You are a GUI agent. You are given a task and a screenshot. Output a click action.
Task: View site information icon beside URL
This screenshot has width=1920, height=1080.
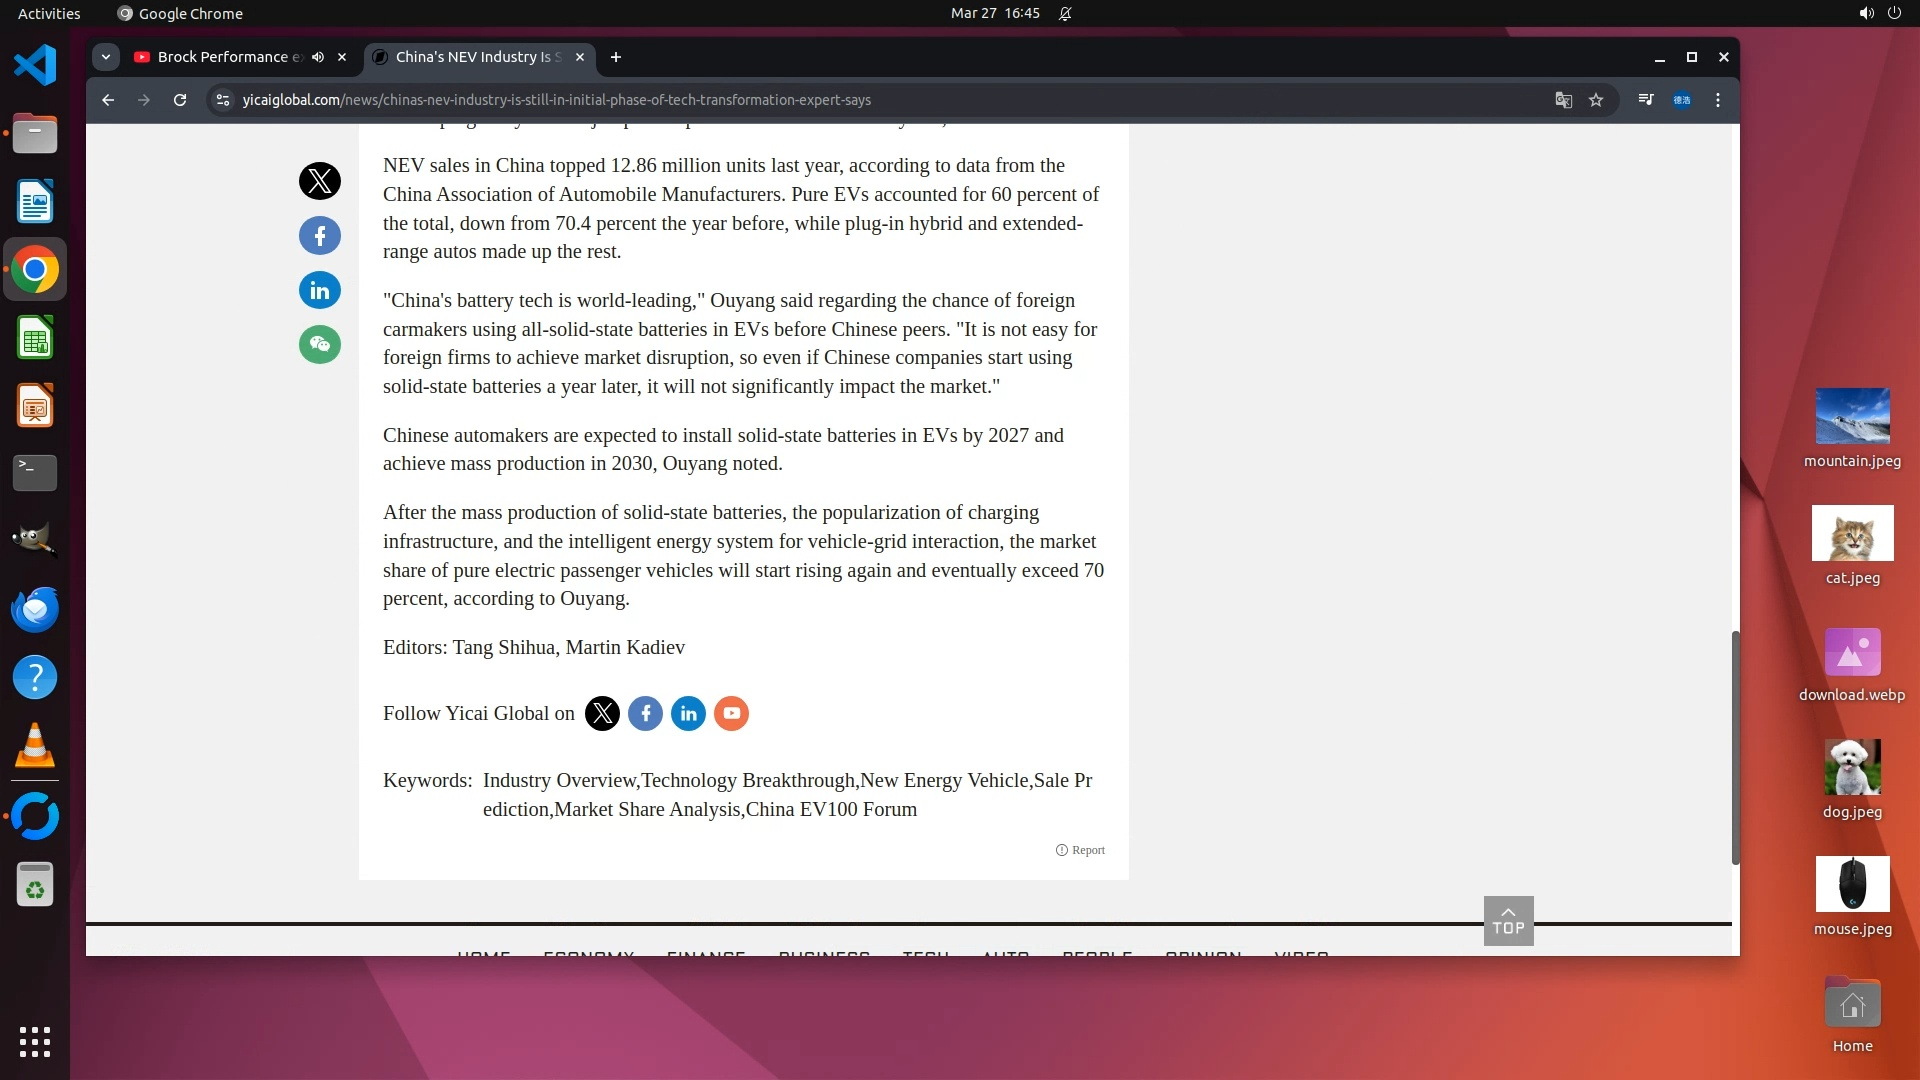pos(223,100)
